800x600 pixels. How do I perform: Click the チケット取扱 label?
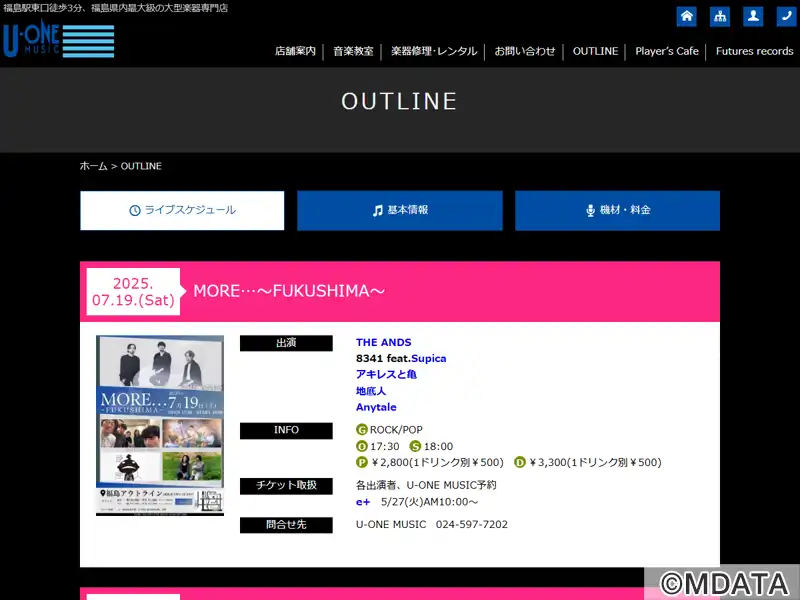point(286,486)
